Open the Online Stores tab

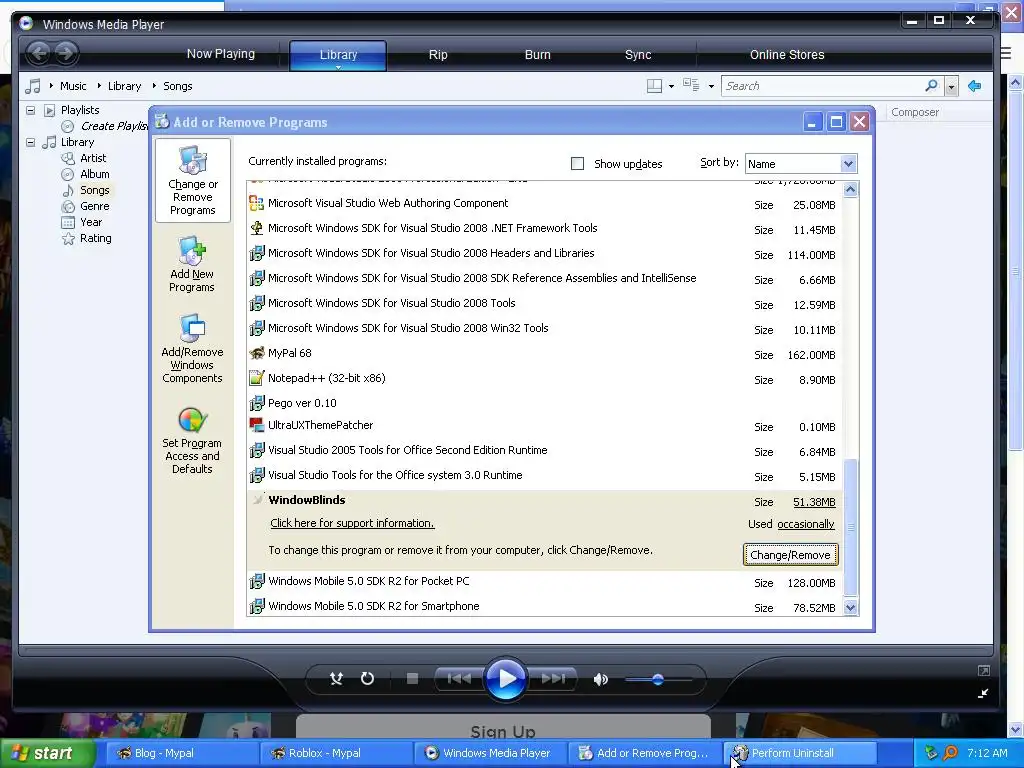coord(787,55)
